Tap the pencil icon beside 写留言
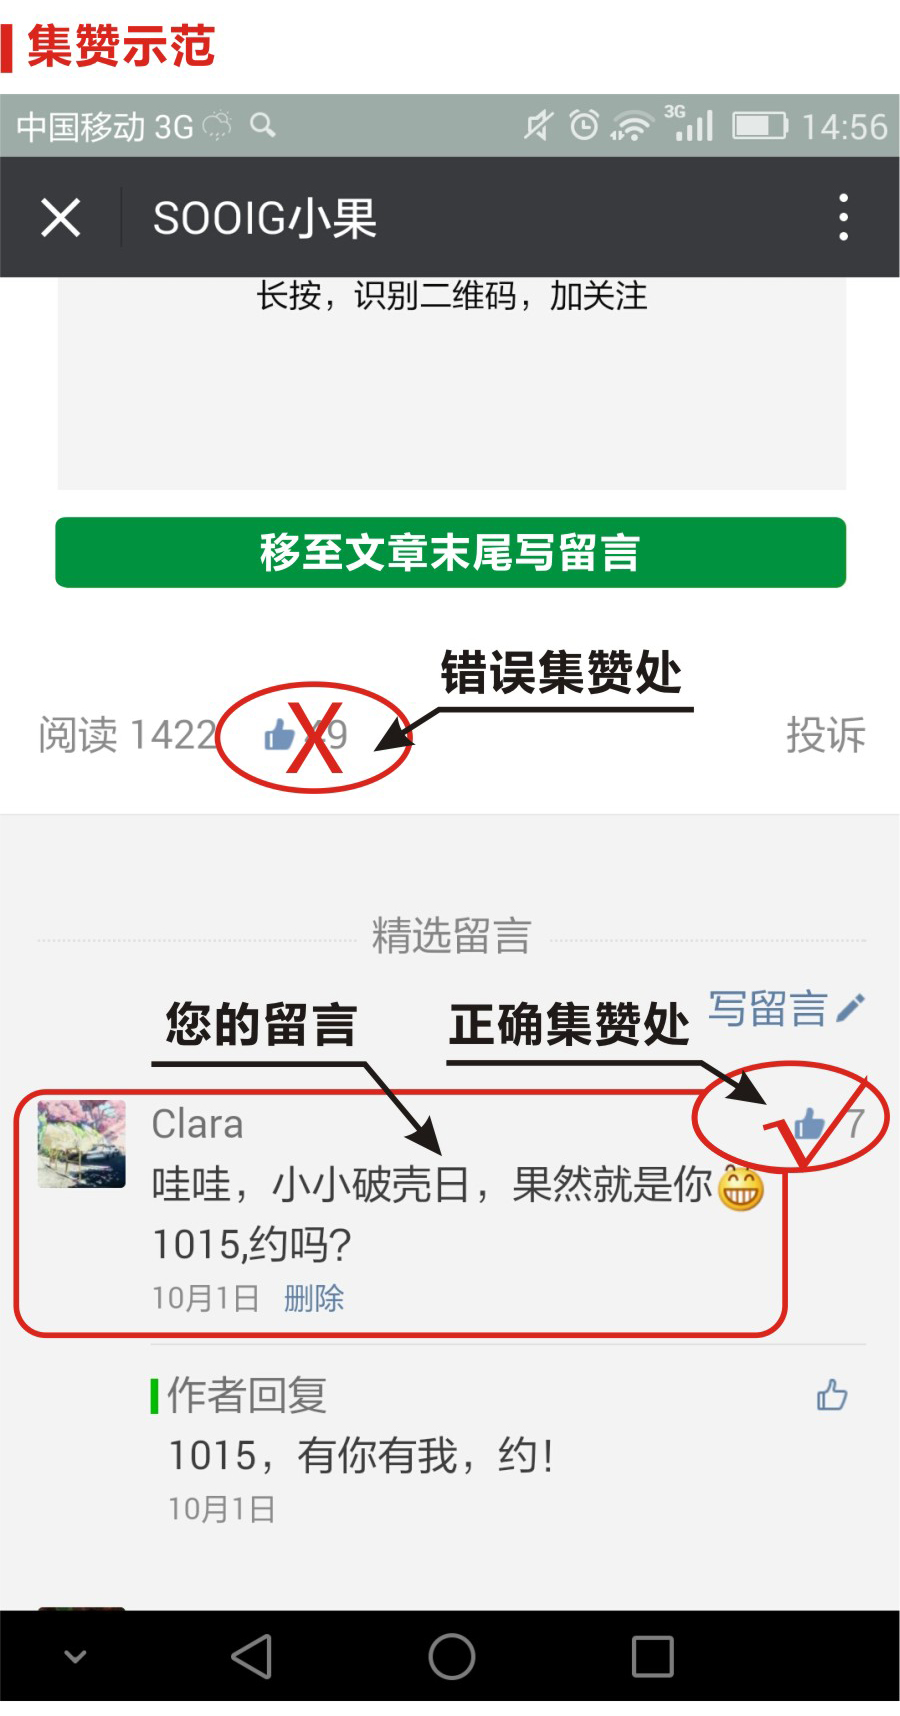Screen dimensions: 900x1716 [850, 1008]
